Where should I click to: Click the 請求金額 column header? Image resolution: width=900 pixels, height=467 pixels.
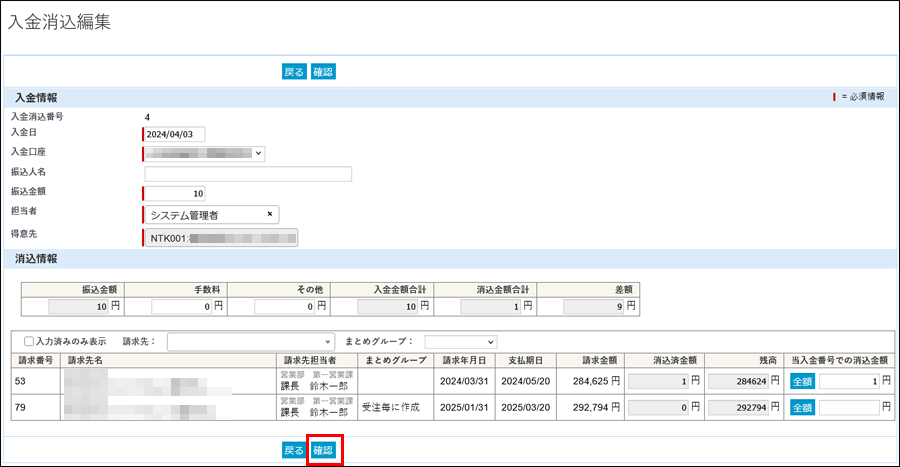pyautogui.click(x=591, y=360)
